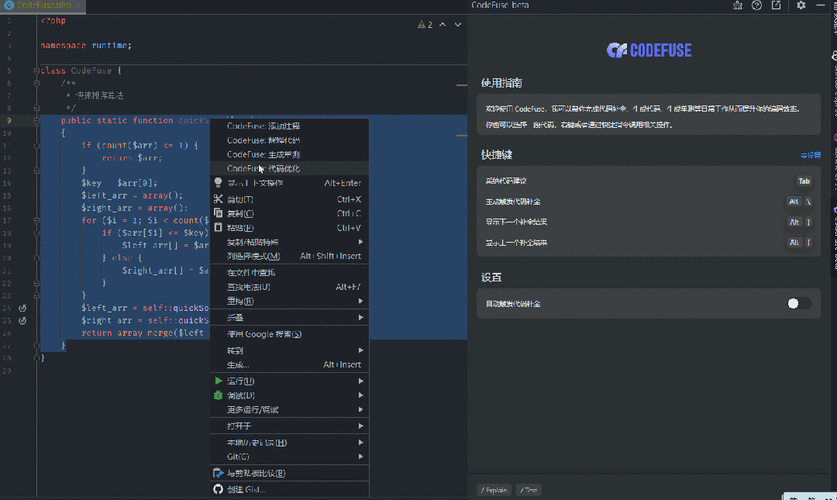Click the copy icon next to Ctrl+C
This screenshot has height=500, width=837.
click(x=218, y=213)
